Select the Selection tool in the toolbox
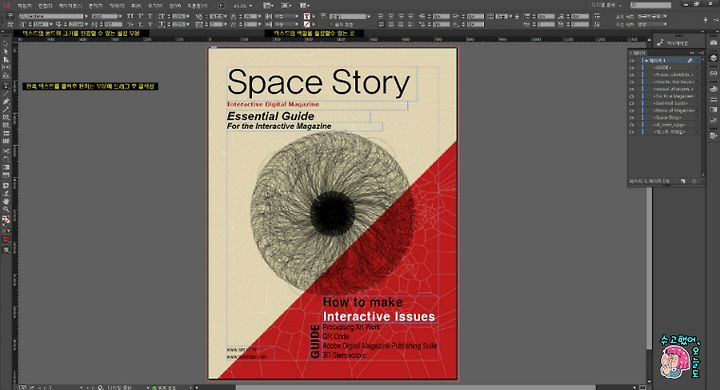Screen dimensions: 720x390 tap(6, 45)
